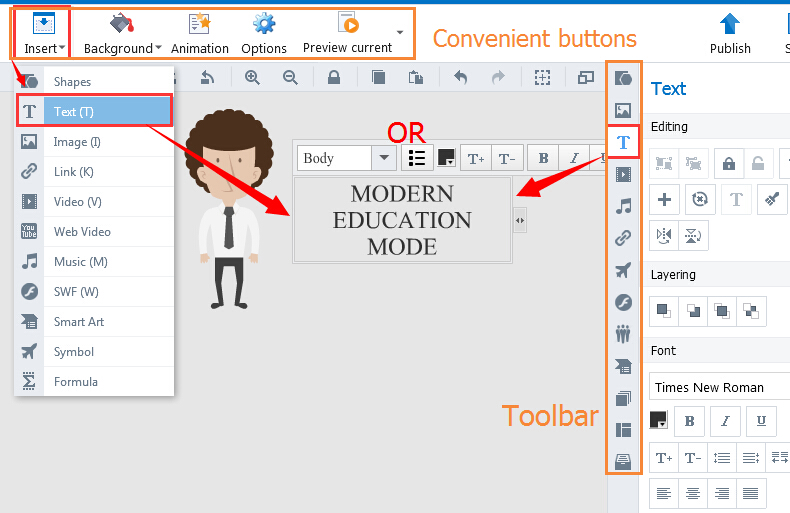
Task: Click Preview current button
Action: (x=347, y=33)
